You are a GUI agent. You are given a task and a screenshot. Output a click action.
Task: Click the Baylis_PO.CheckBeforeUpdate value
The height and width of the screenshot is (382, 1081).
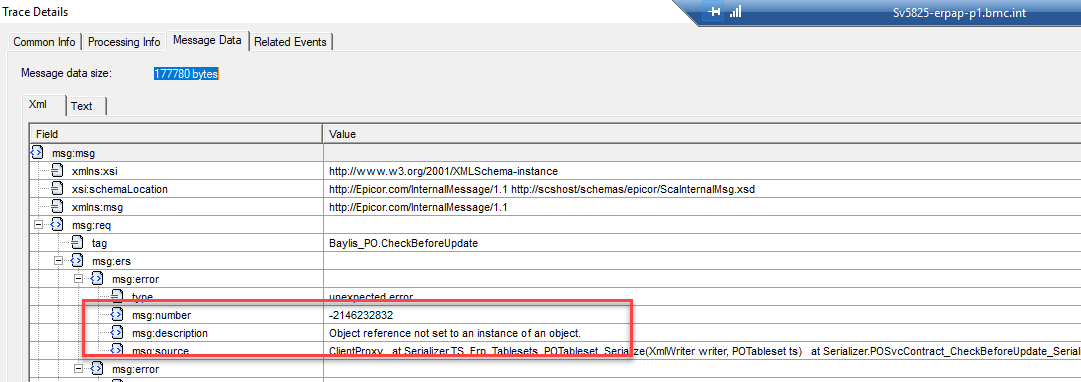[403, 243]
